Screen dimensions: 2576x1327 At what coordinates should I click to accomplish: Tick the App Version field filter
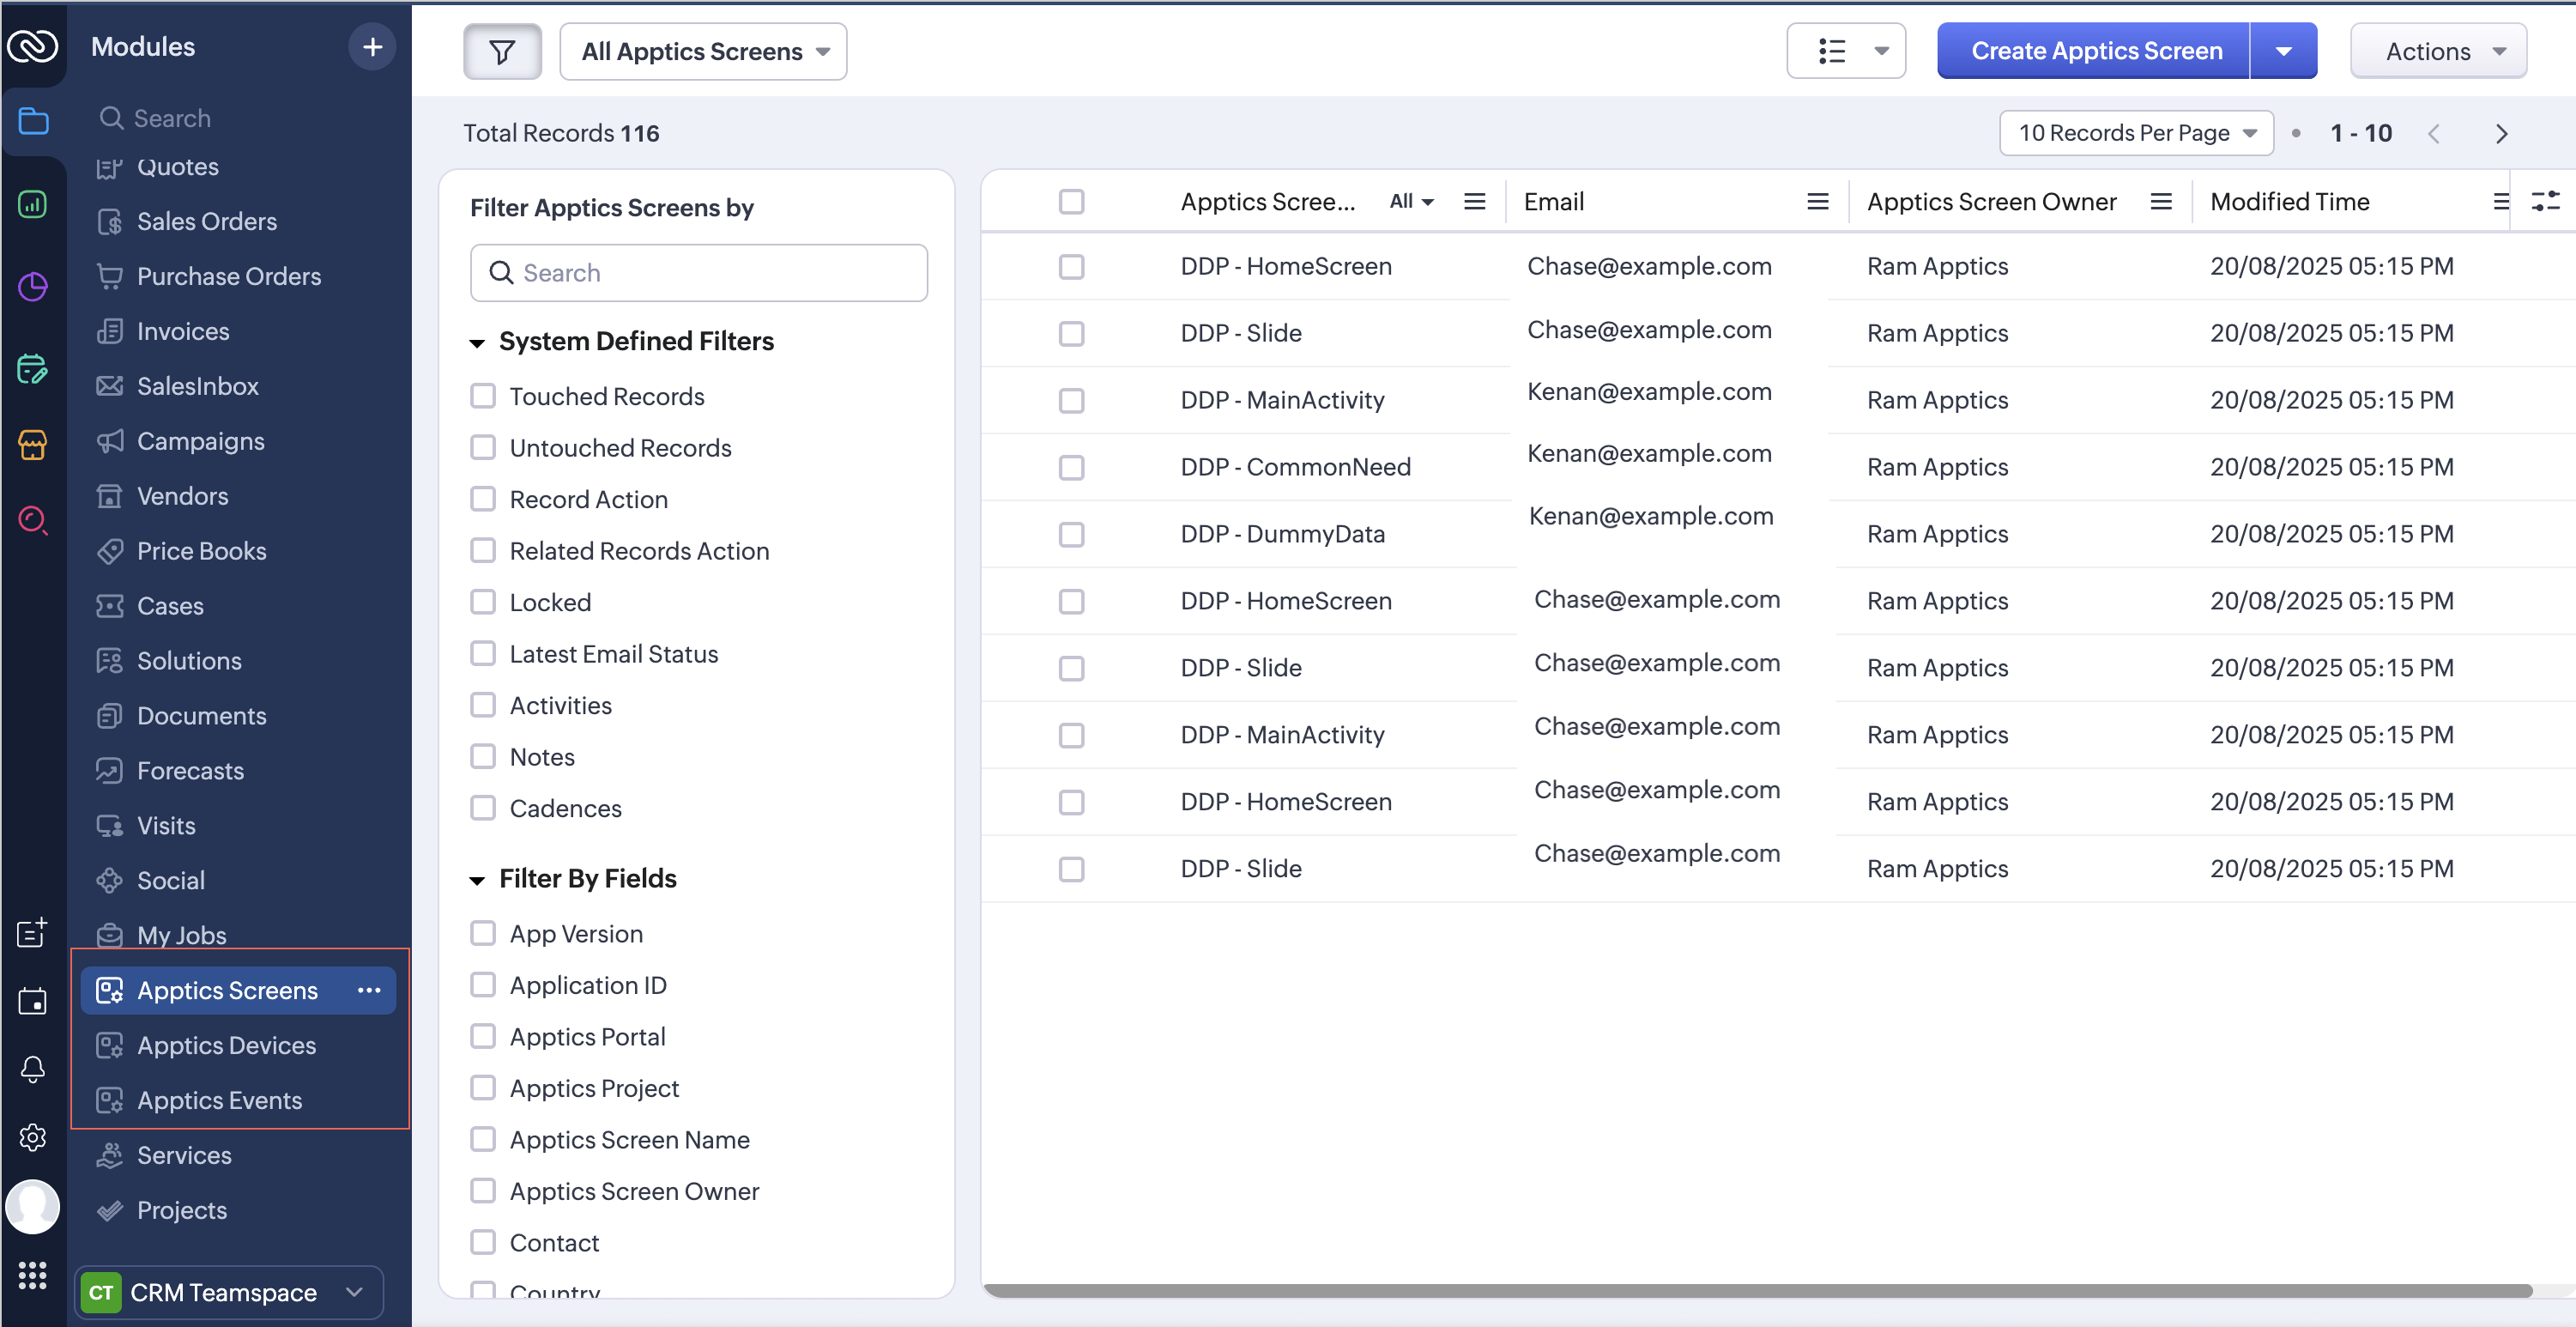click(x=483, y=933)
